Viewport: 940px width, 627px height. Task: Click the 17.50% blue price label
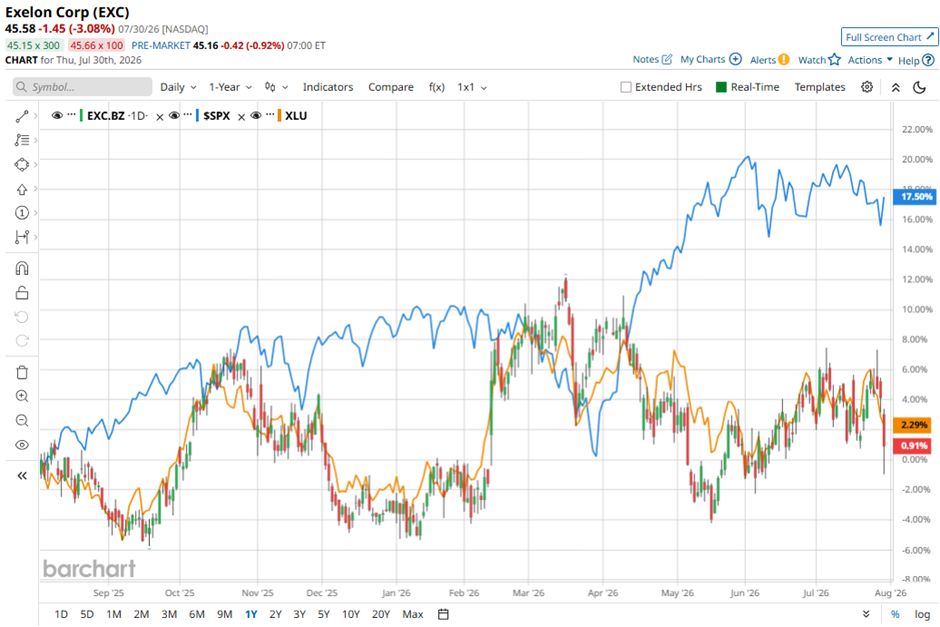(914, 197)
